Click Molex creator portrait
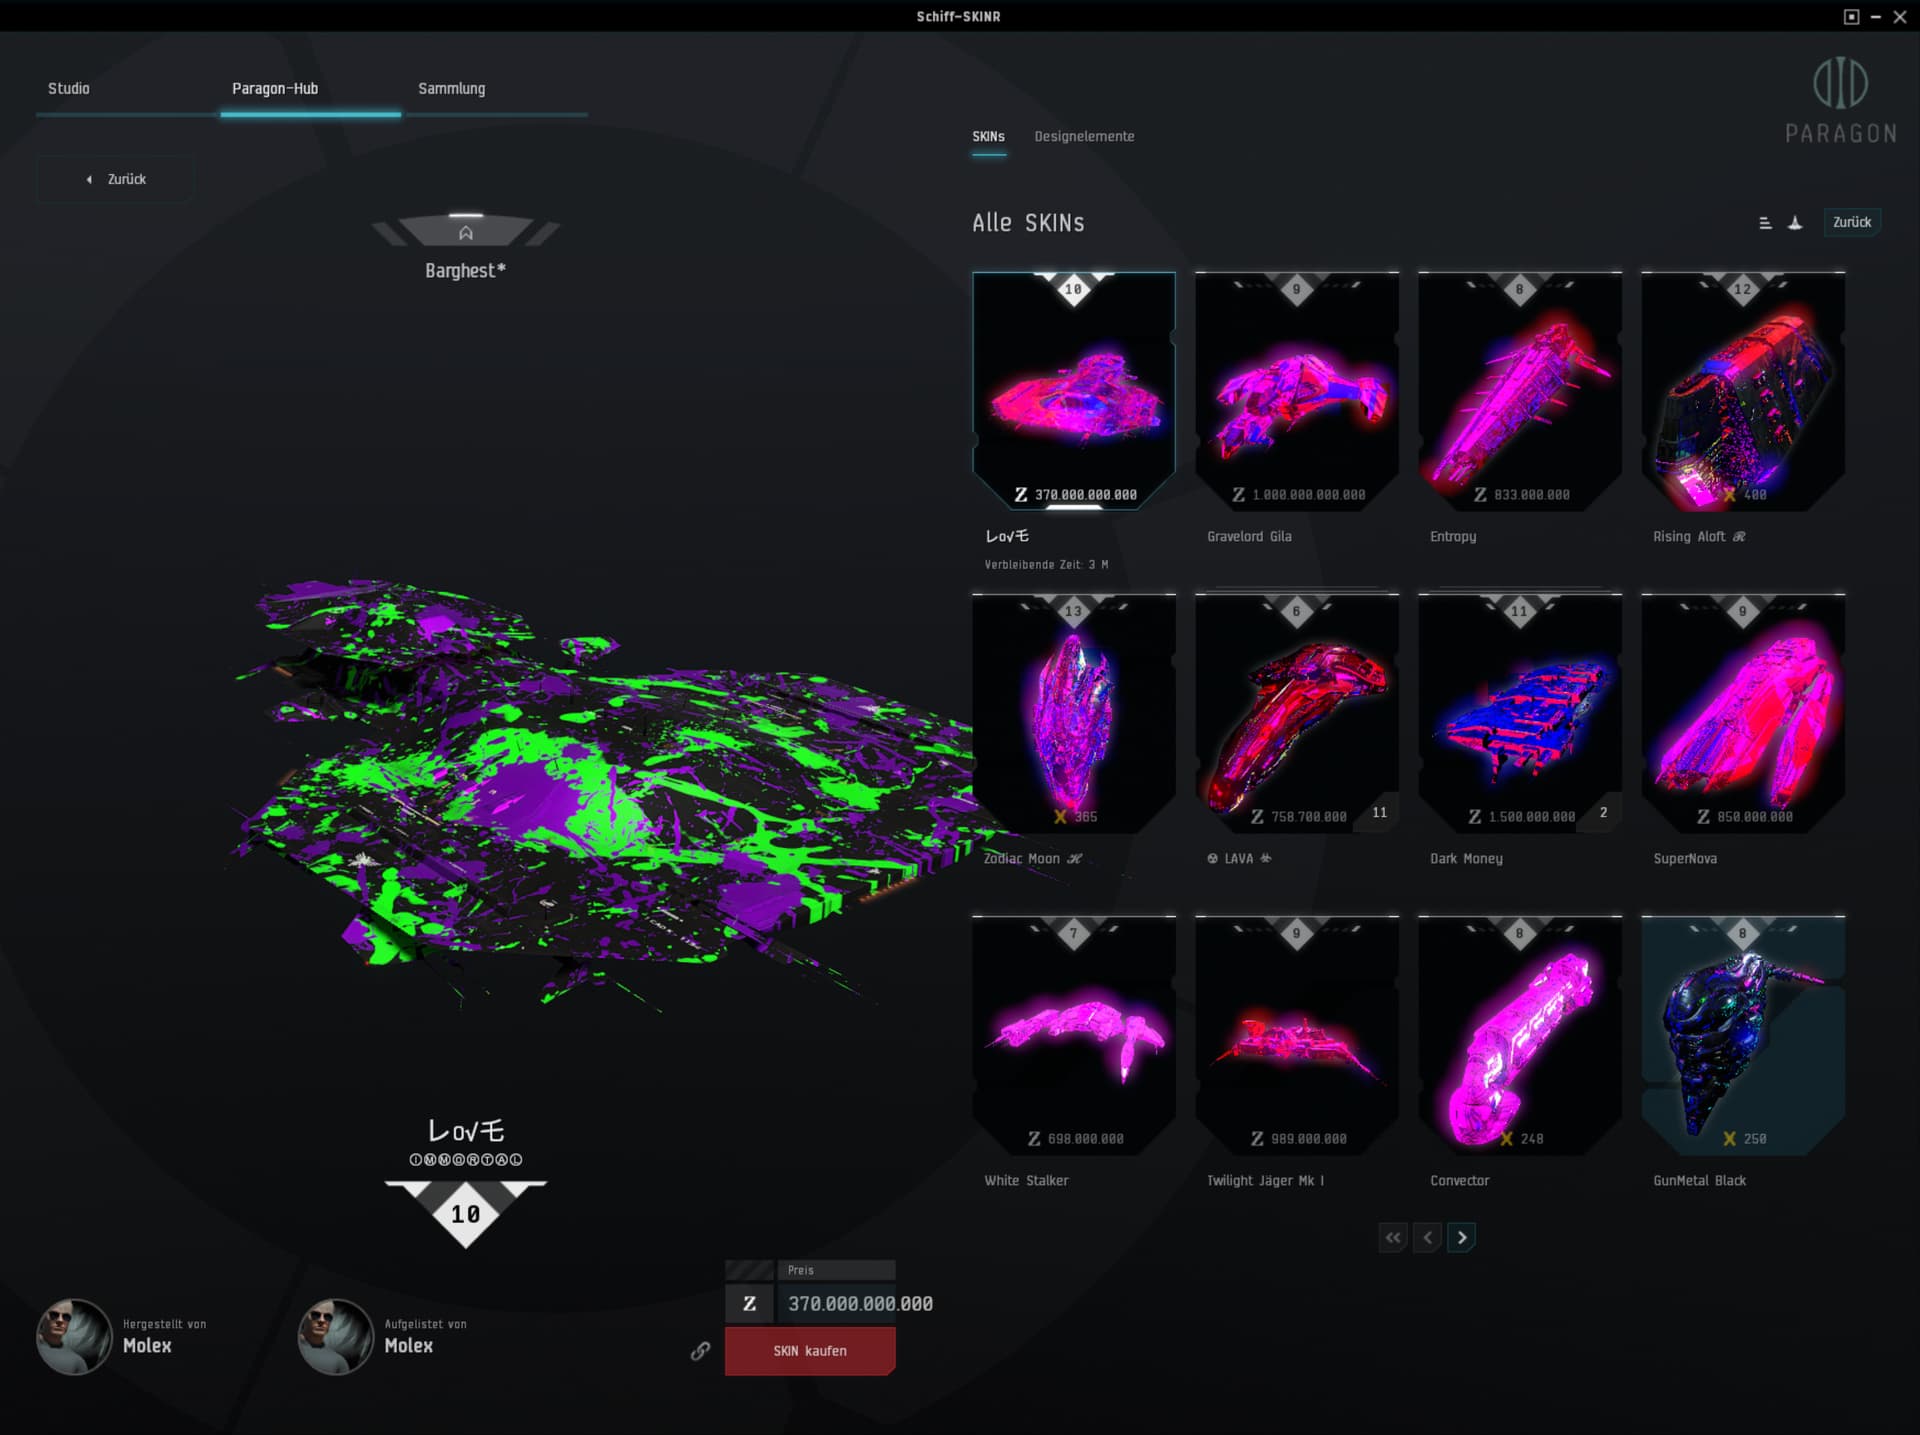This screenshot has width=1920, height=1435. point(74,1336)
